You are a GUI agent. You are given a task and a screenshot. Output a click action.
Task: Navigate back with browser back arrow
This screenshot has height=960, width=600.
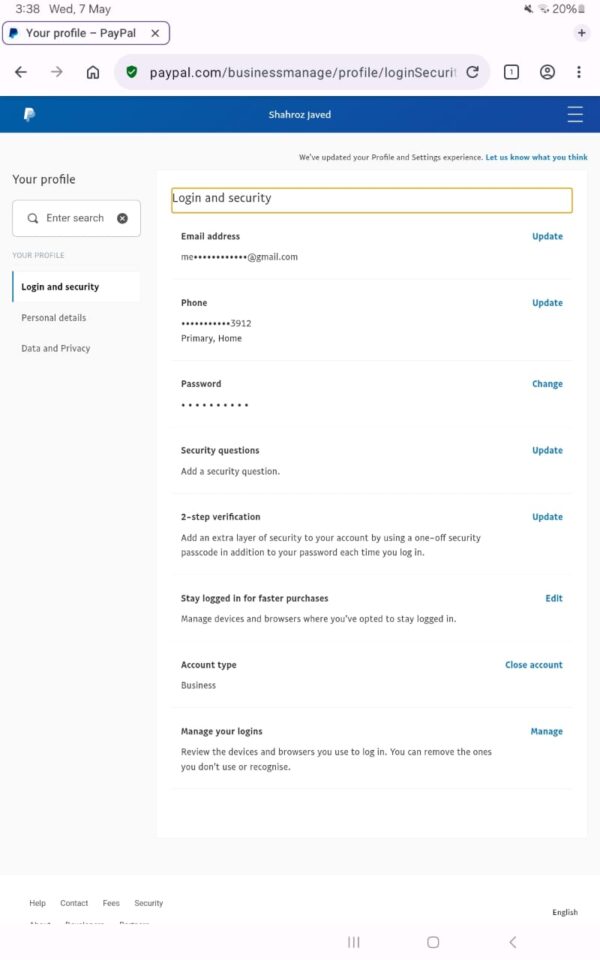(21, 72)
